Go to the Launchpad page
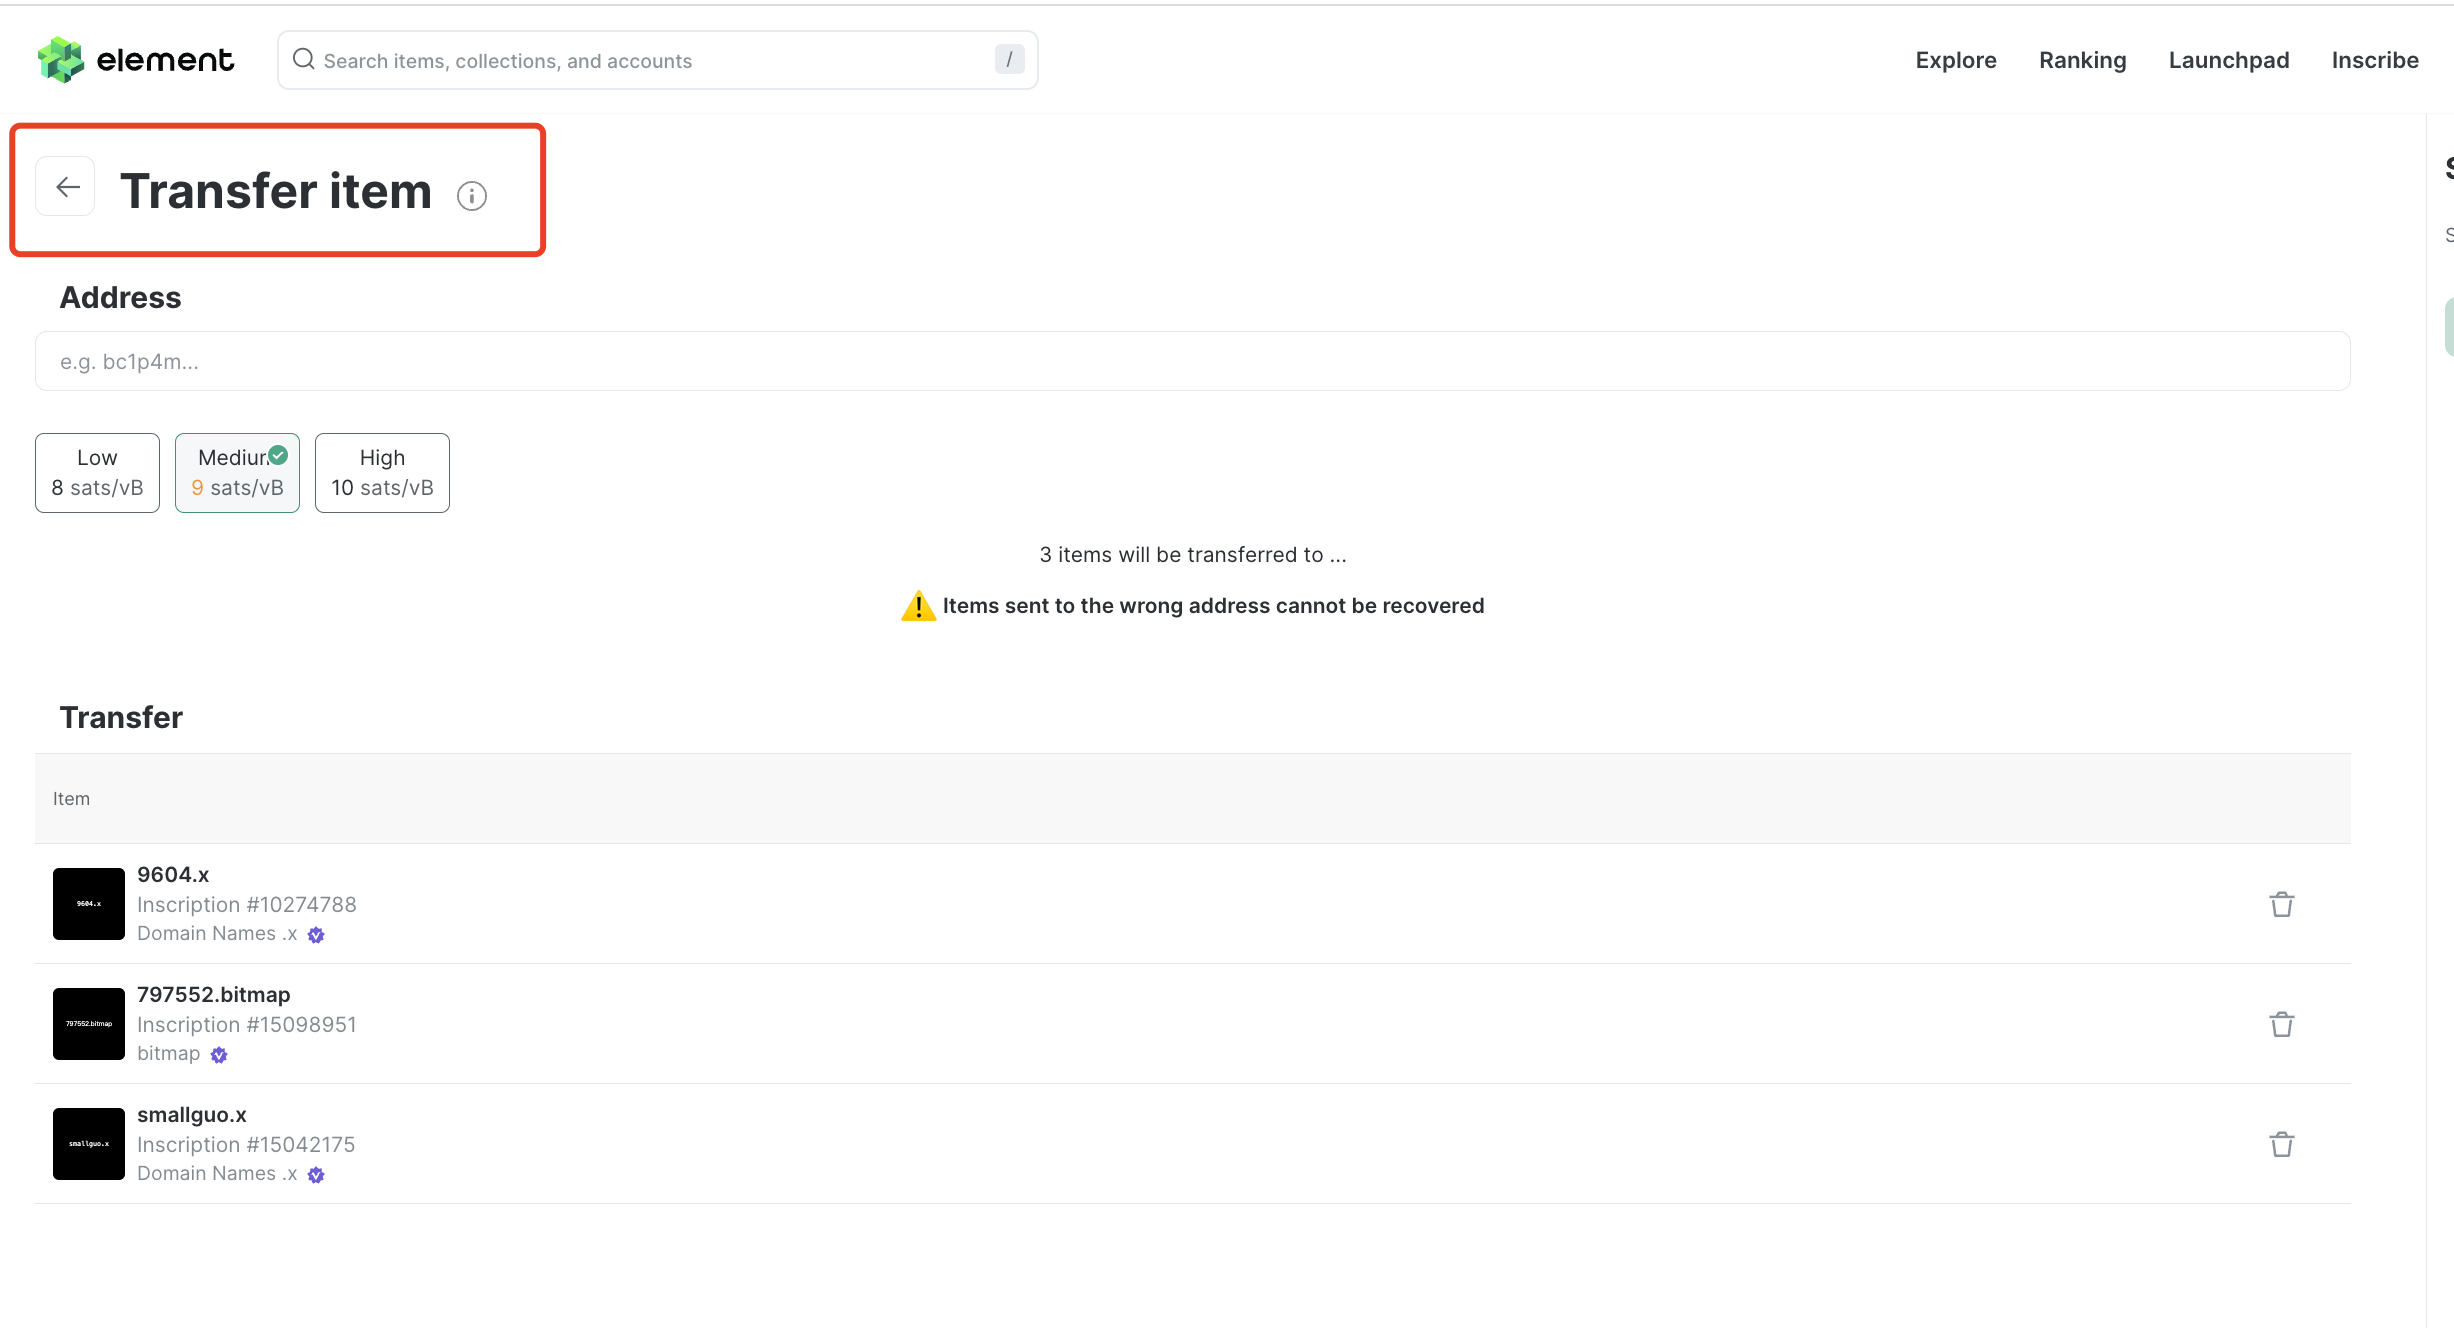This screenshot has height=1328, width=2454. click(x=2228, y=60)
